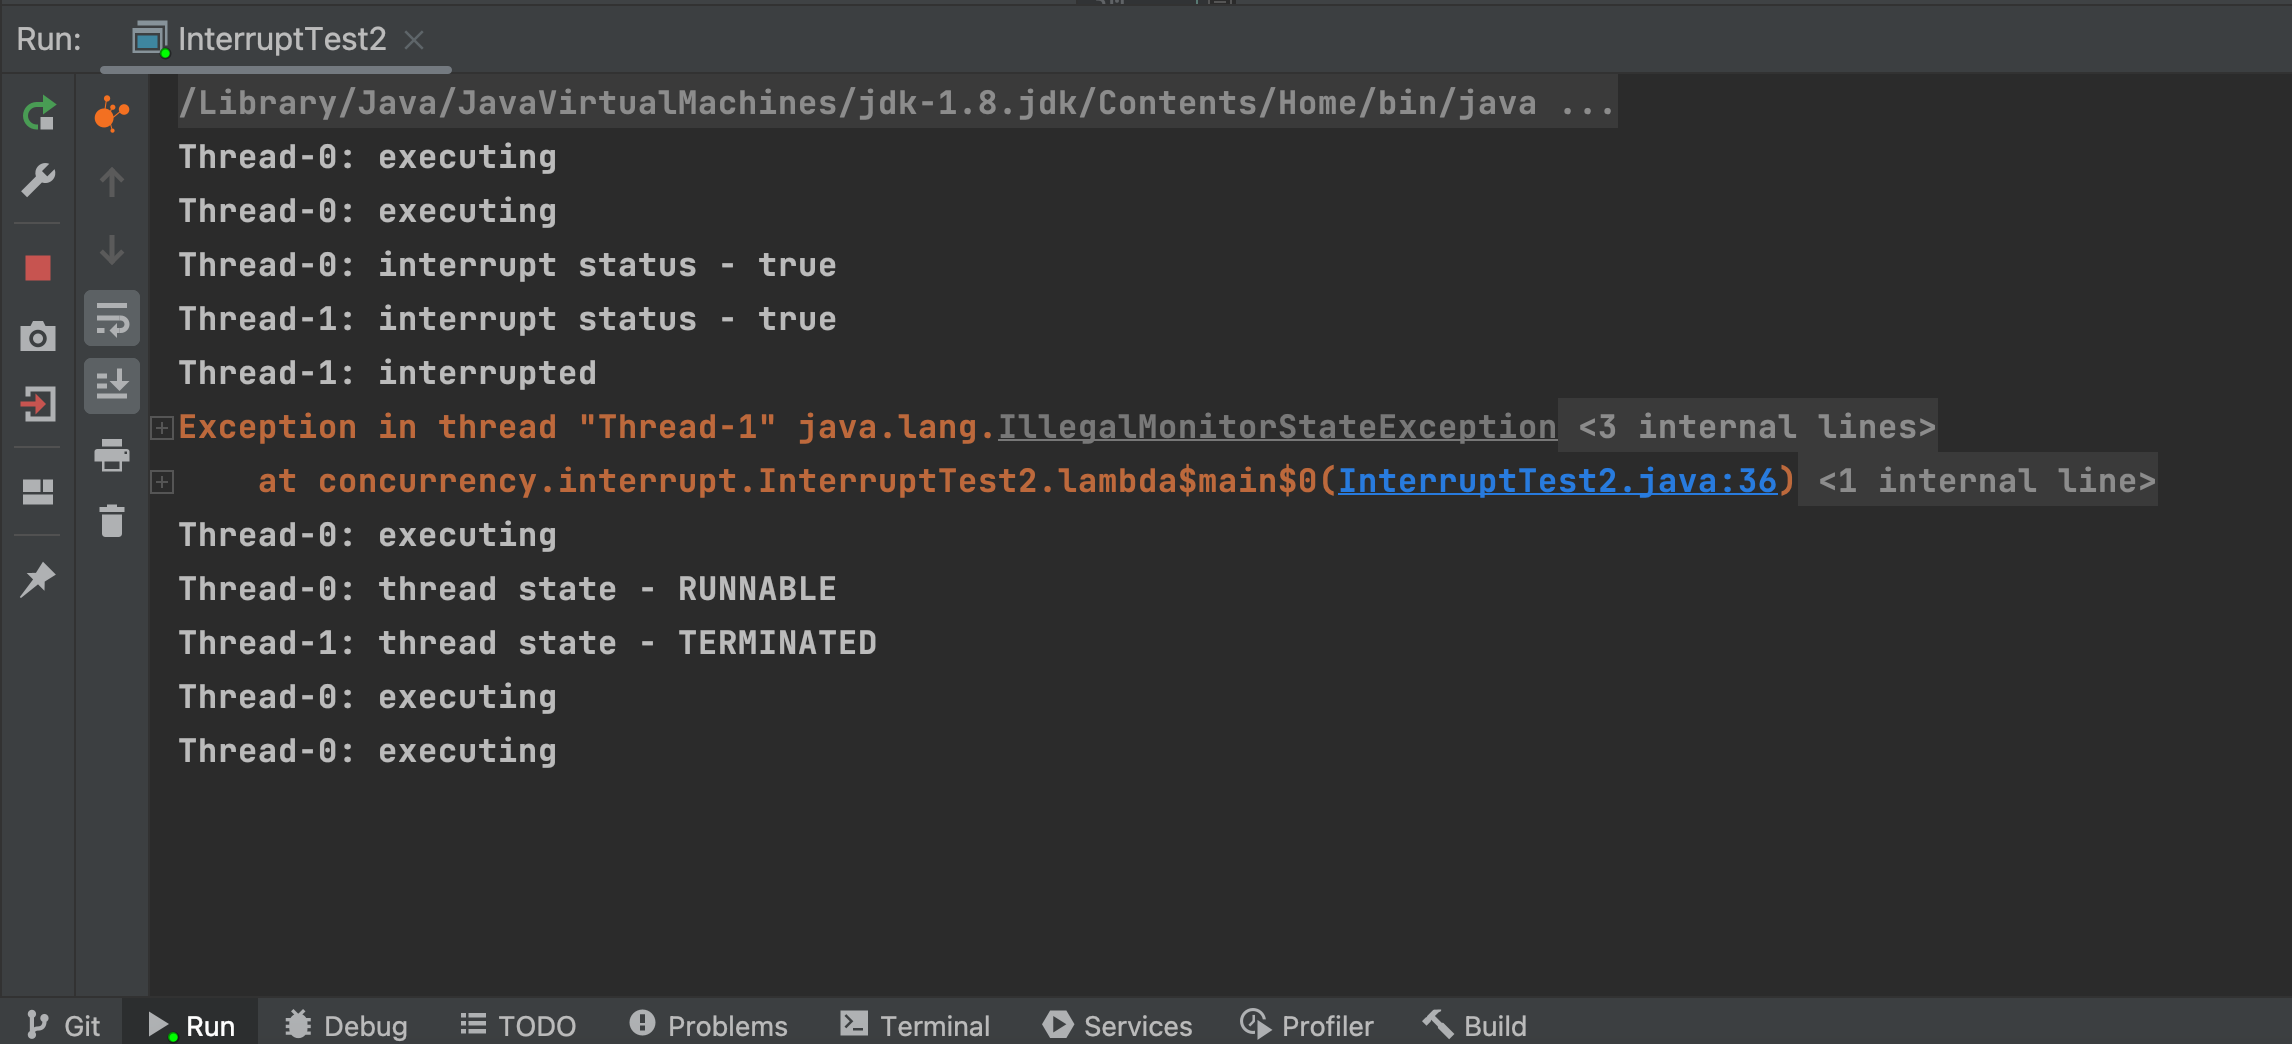Open the InterruptTest2.java:36 source link
This screenshot has width=2292, height=1044.
tap(1557, 481)
